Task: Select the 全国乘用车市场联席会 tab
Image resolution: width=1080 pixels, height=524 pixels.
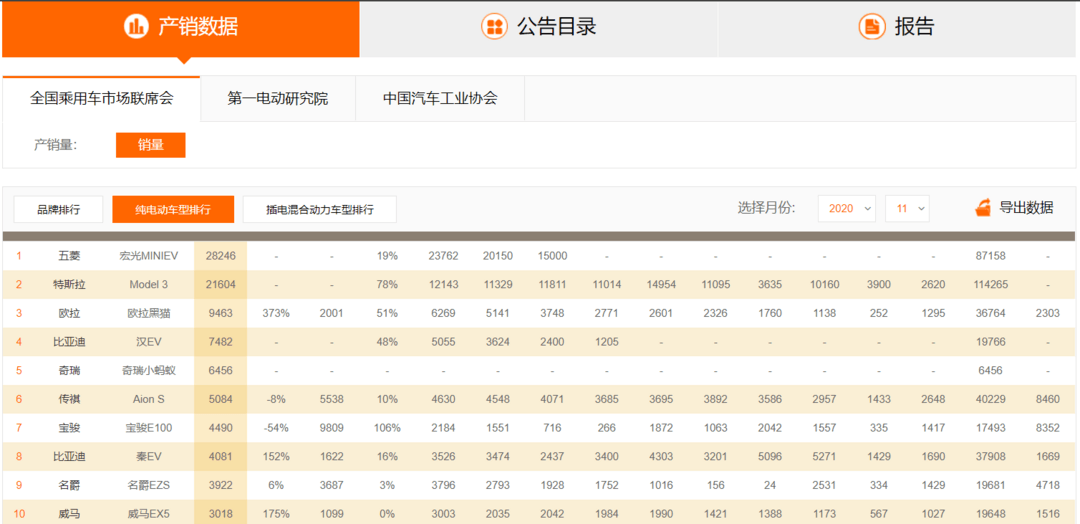Action: pyautogui.click(x=101, y=98)
